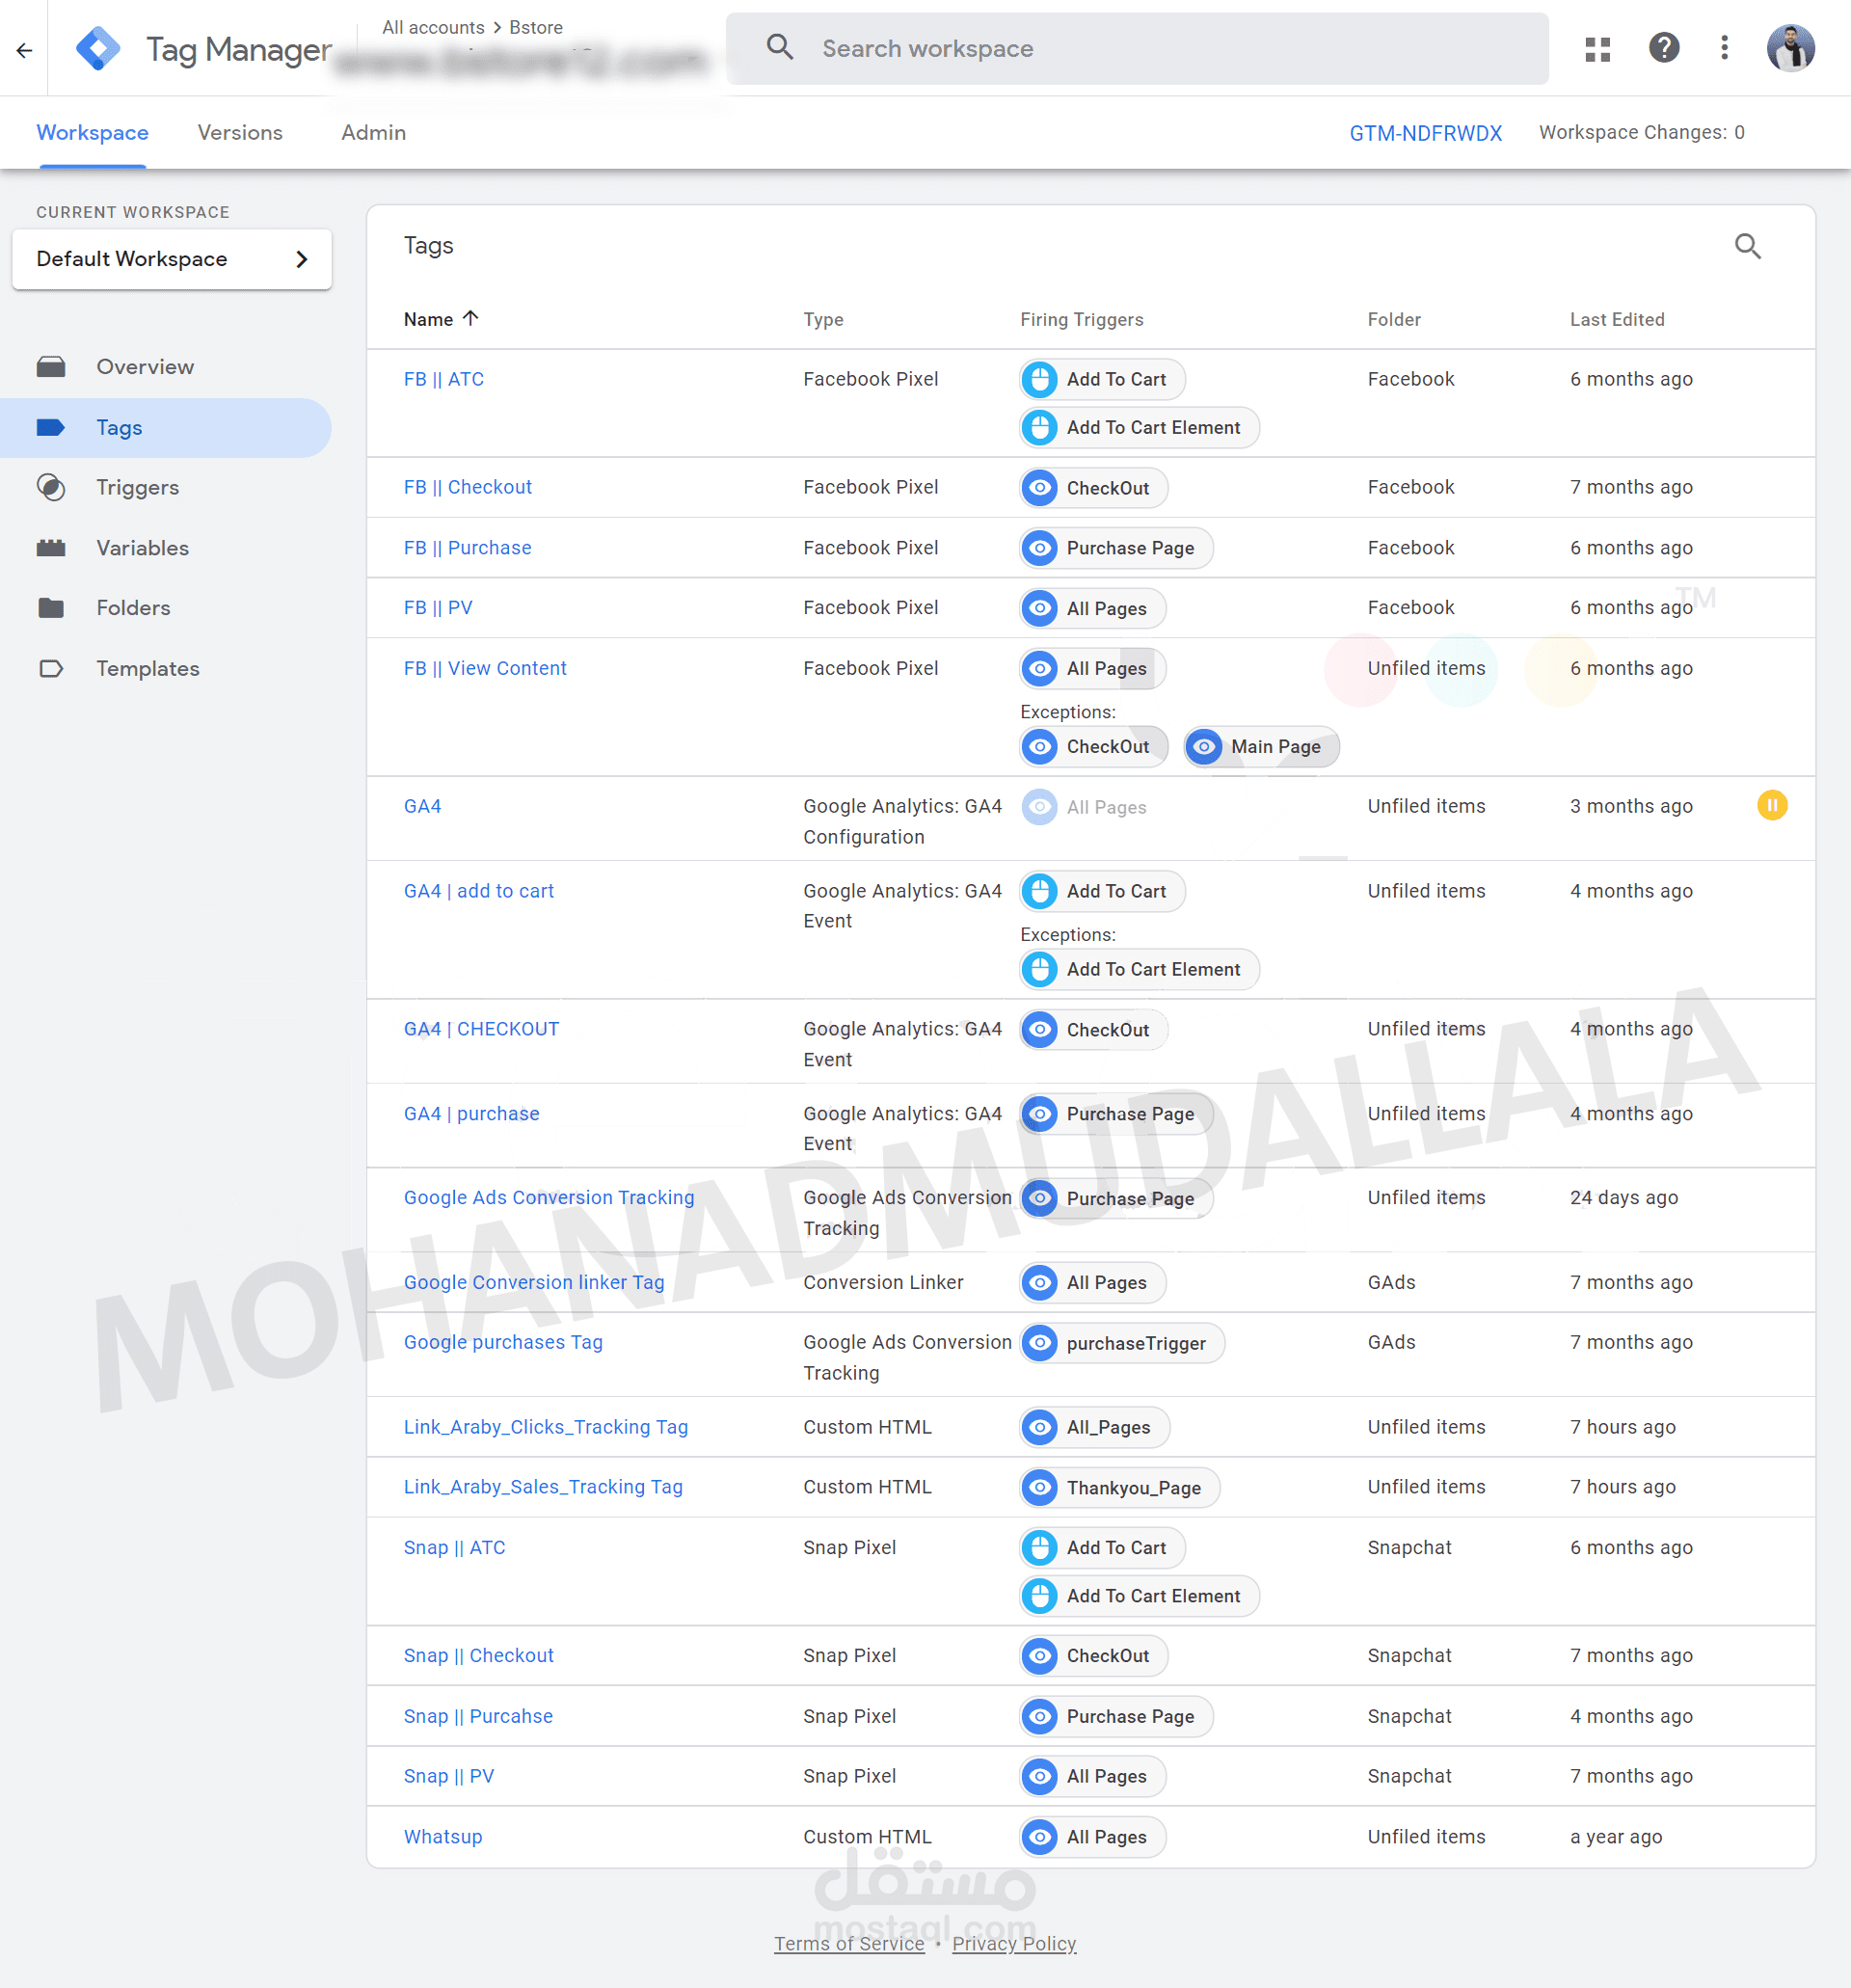Viewport: 1851px width, 1988px height.
Task: Expand the All accounts breadcrumb
Action: [433, 27]
